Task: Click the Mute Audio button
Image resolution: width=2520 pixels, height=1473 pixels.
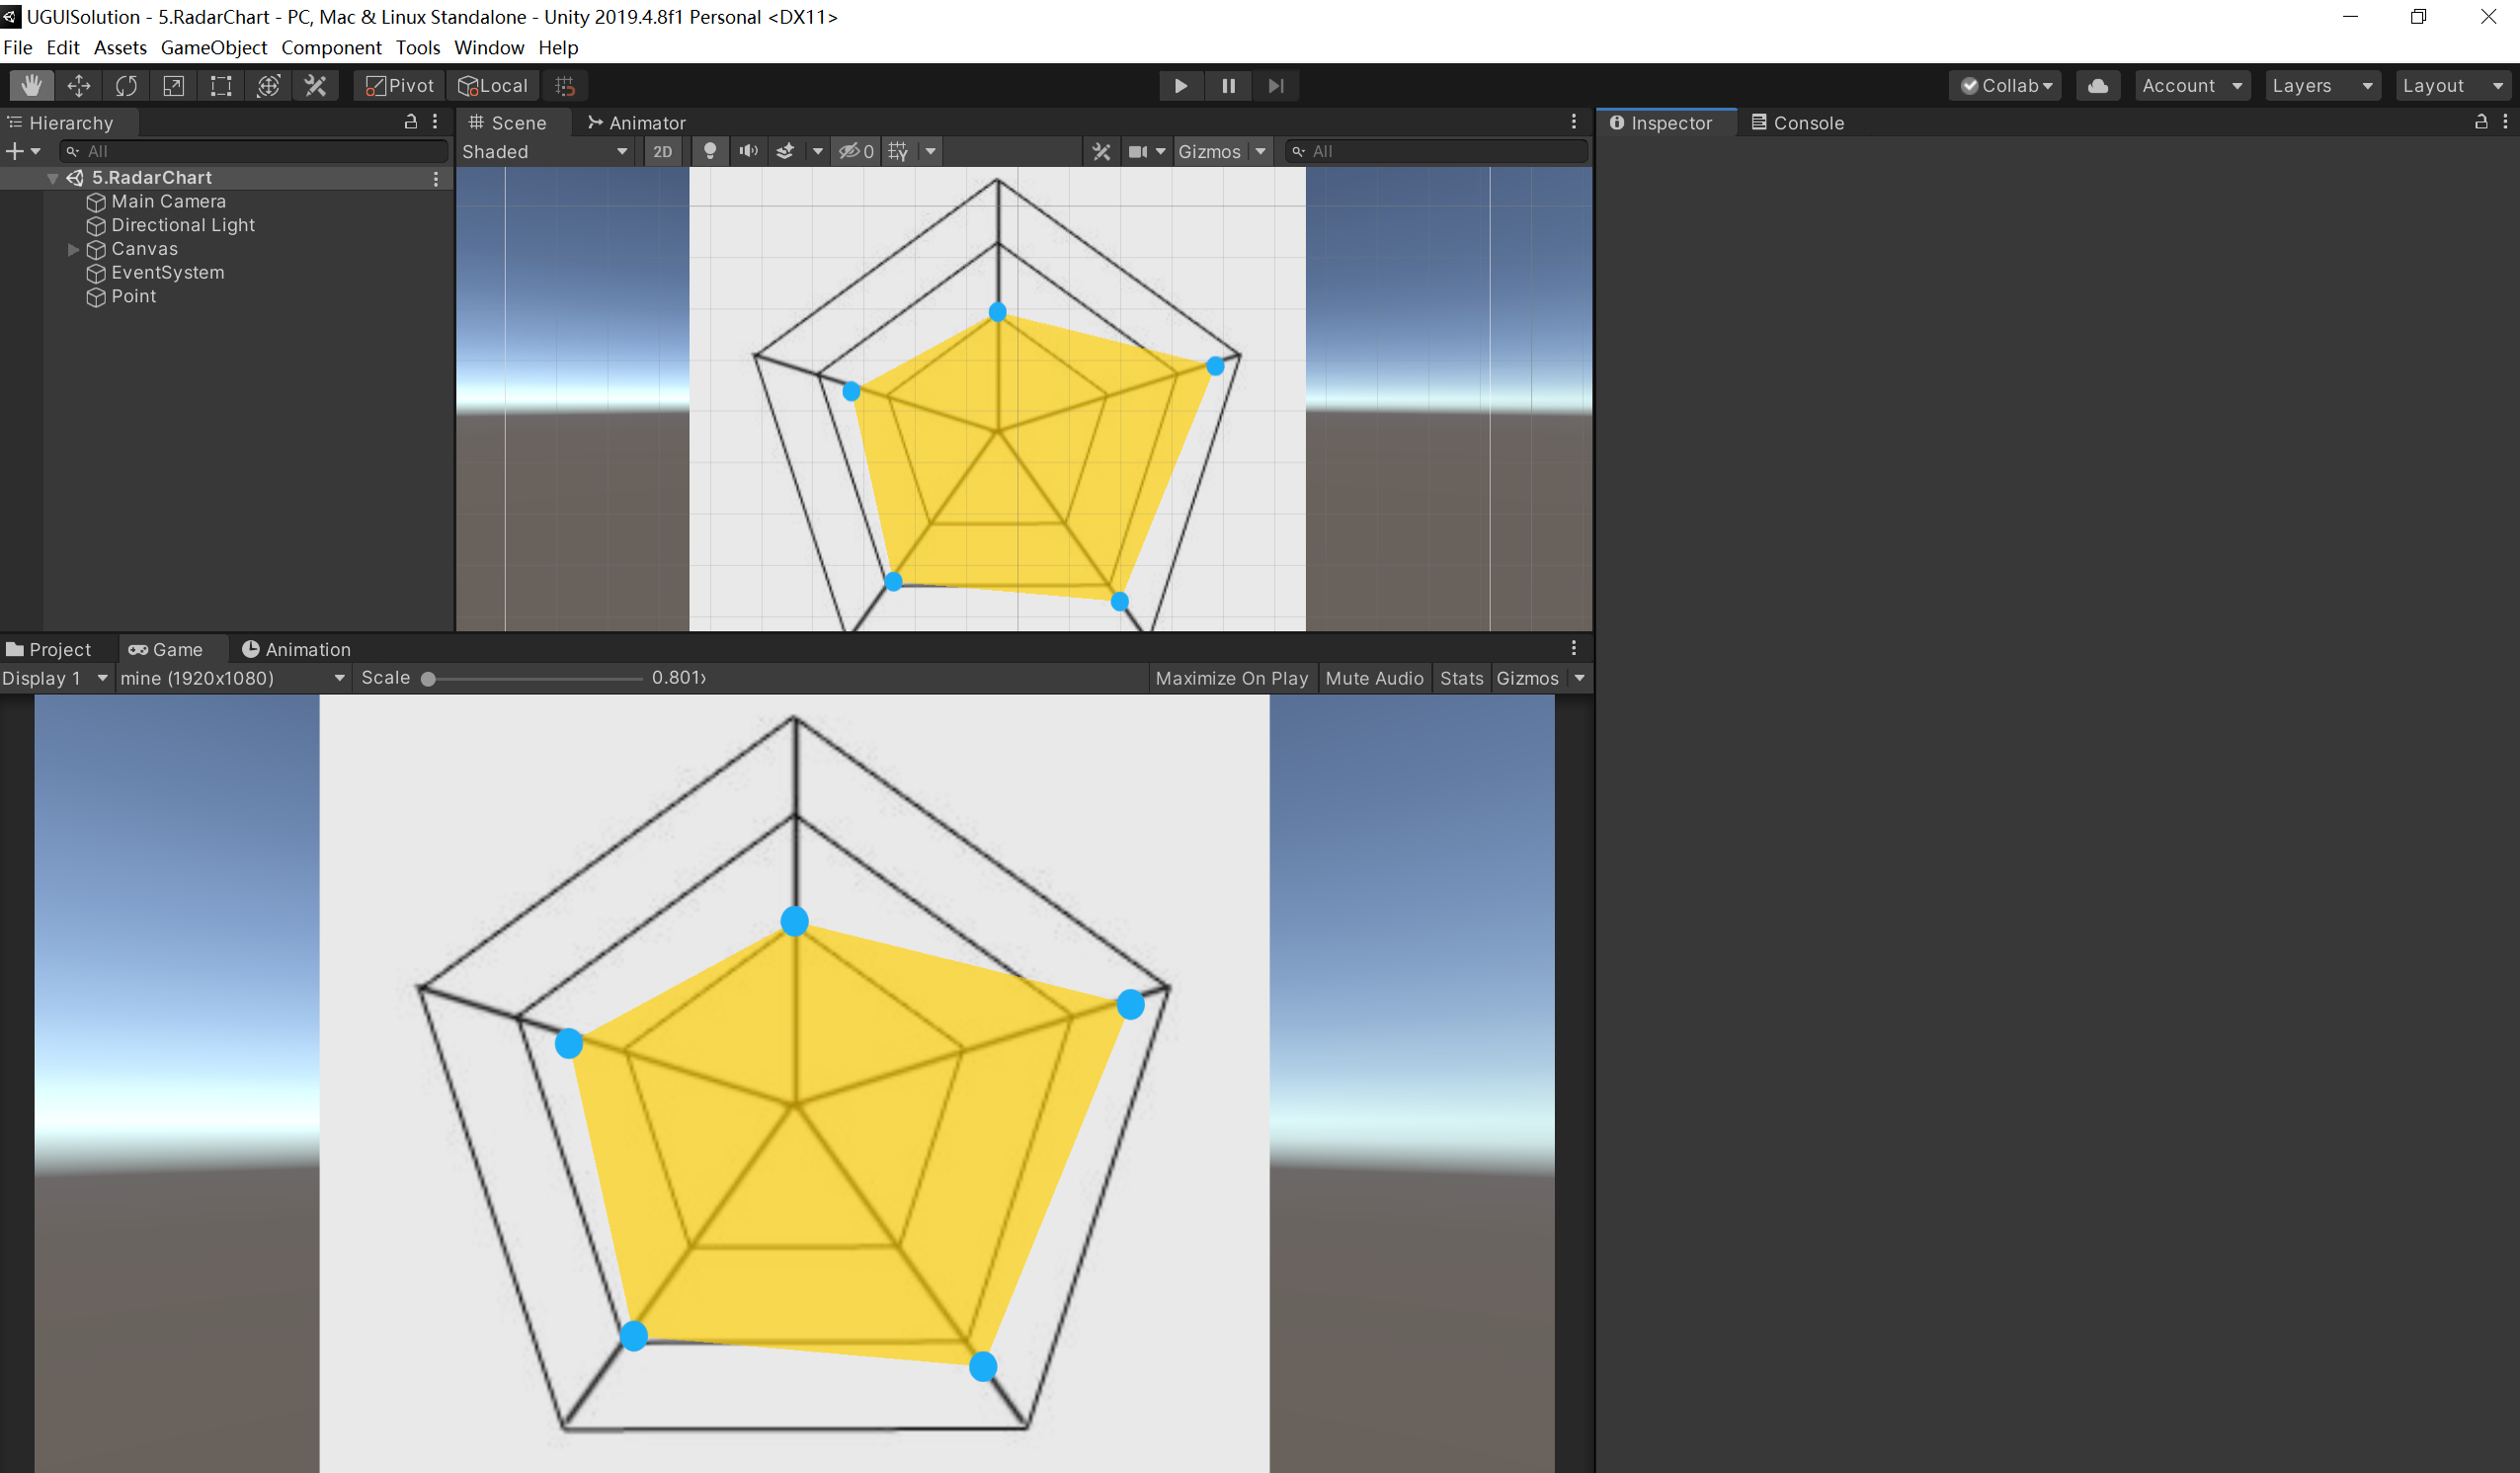Action: (x=1374, y=679)
